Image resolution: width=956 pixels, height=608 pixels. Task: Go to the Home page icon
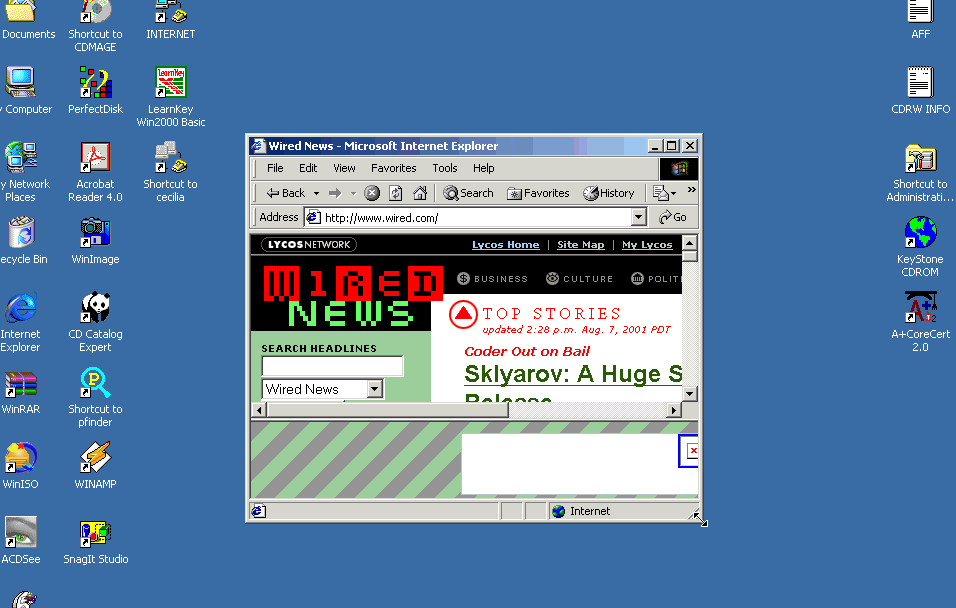tap(420, 193)
